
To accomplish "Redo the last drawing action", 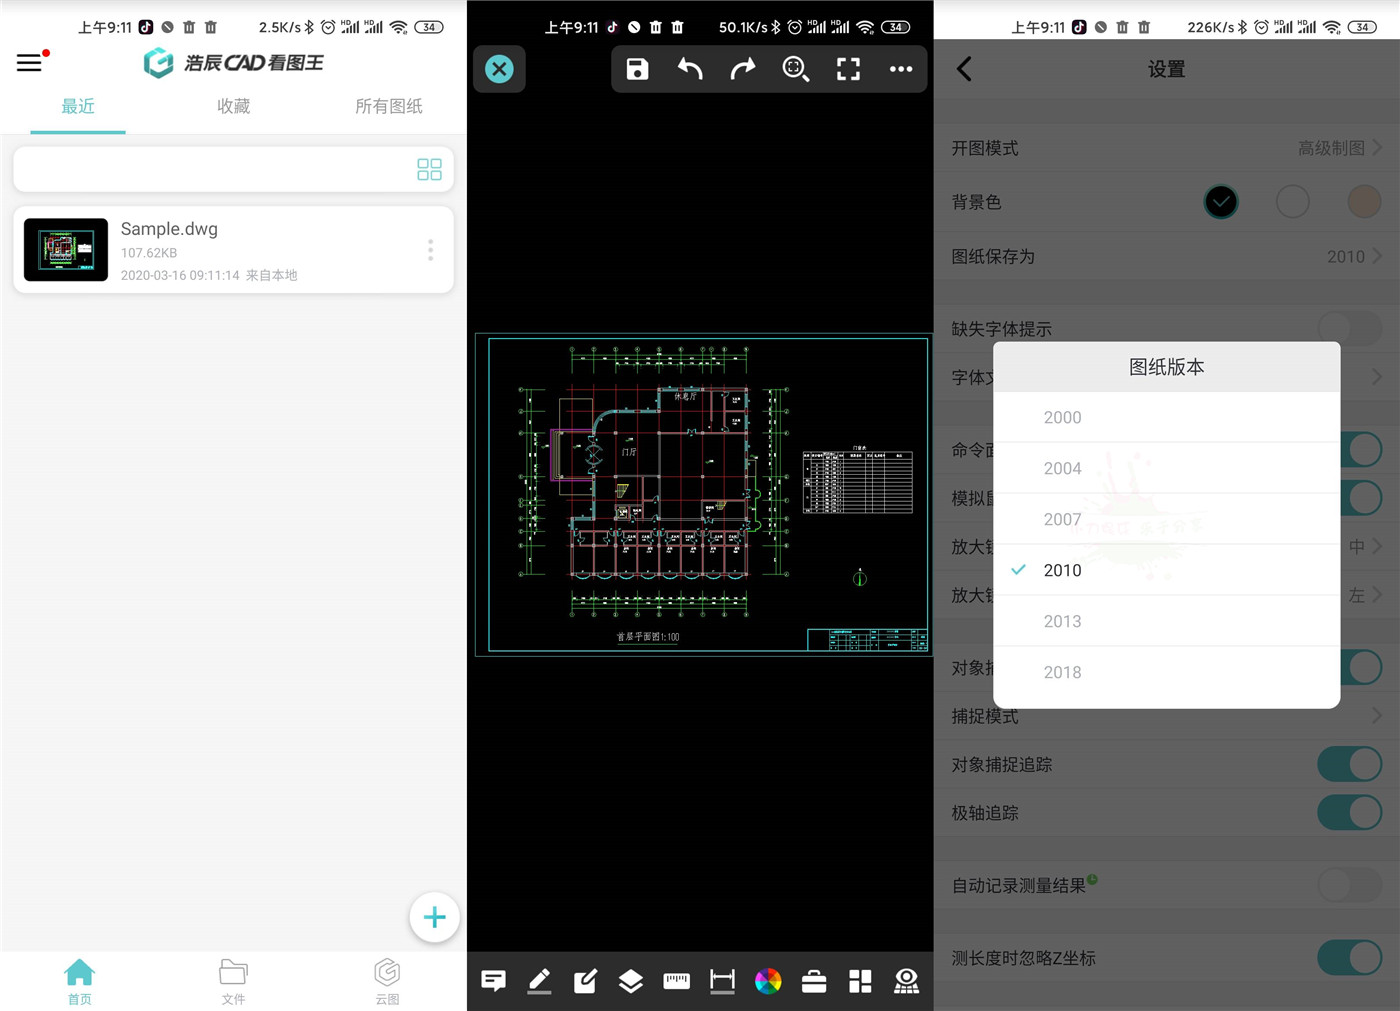I will click(743, 69).
